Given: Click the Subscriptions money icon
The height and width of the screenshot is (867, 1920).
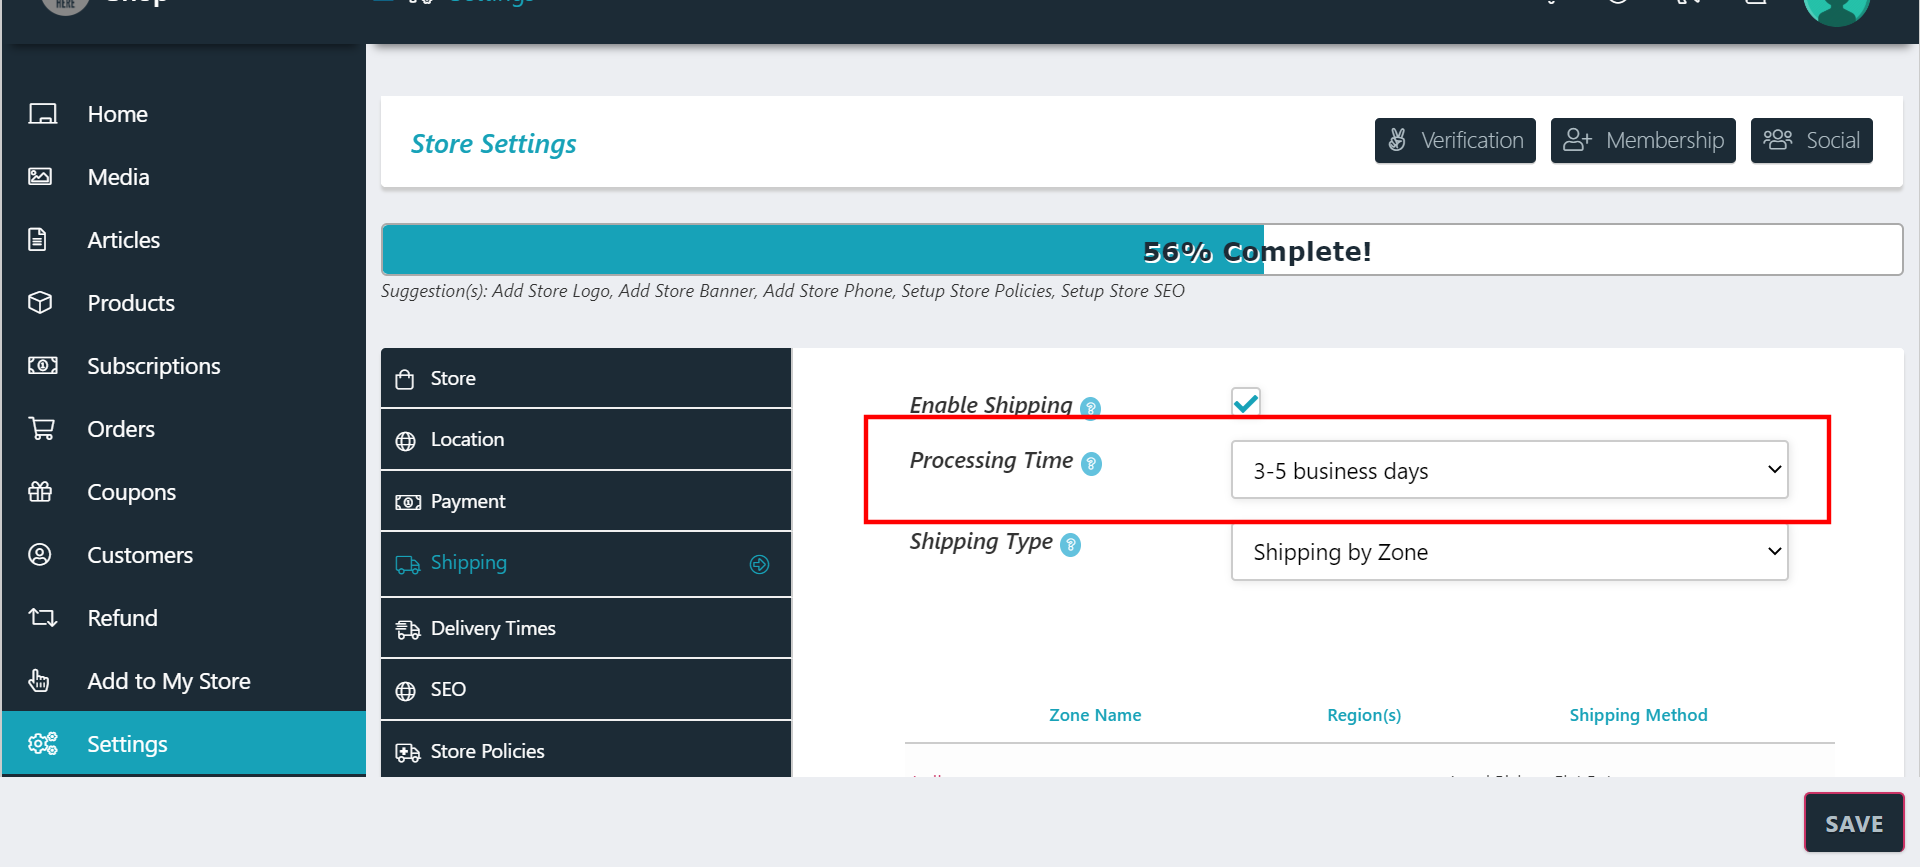Looking at the screenshot, I should 42,366.
